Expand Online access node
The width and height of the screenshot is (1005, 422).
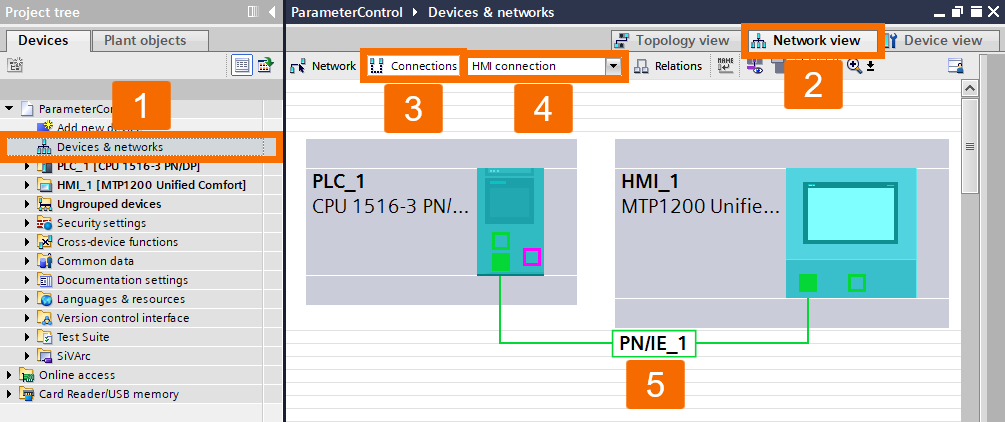[x=9, y=375]
